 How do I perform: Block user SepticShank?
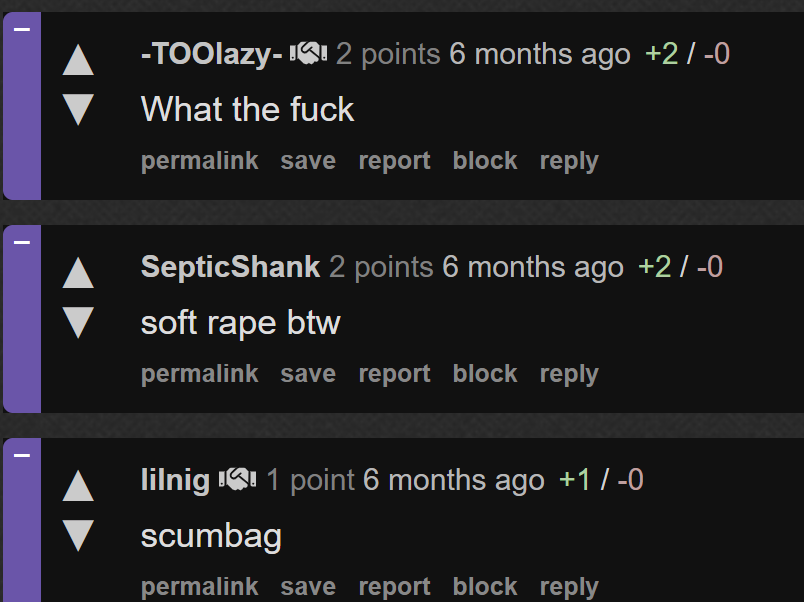click(485, 373)
